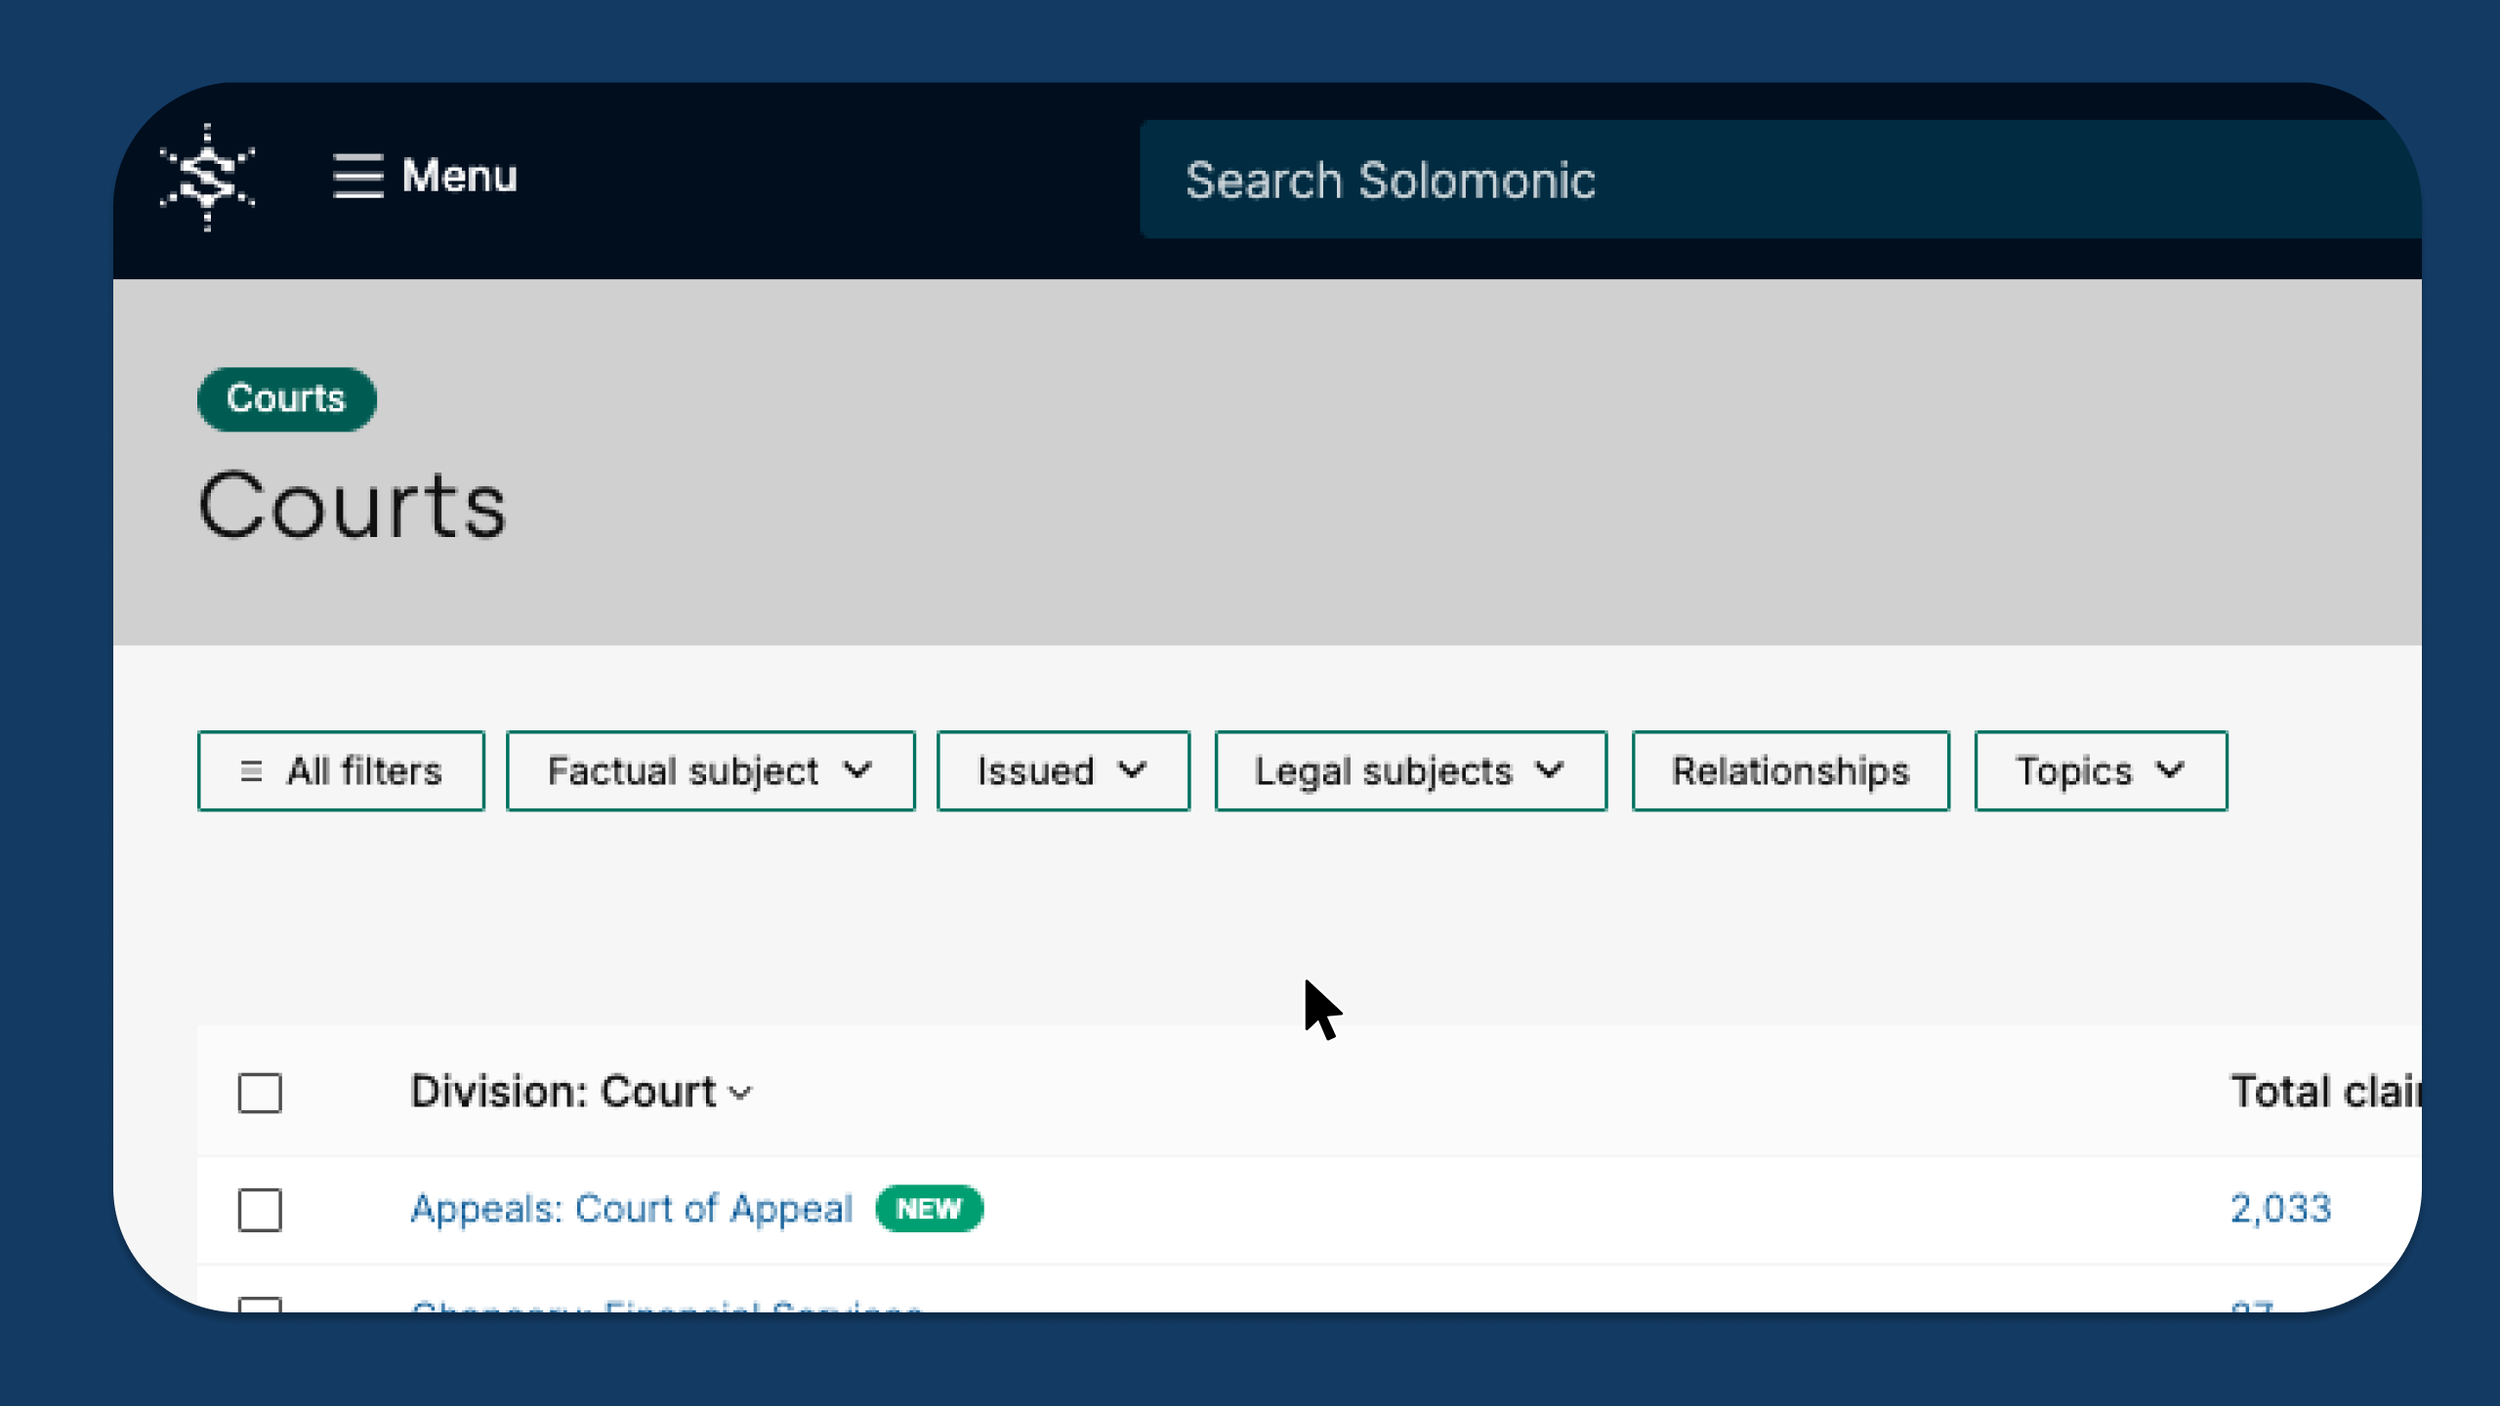
Task: Click the All filters lines icon
Action: [x=251, y=771]
